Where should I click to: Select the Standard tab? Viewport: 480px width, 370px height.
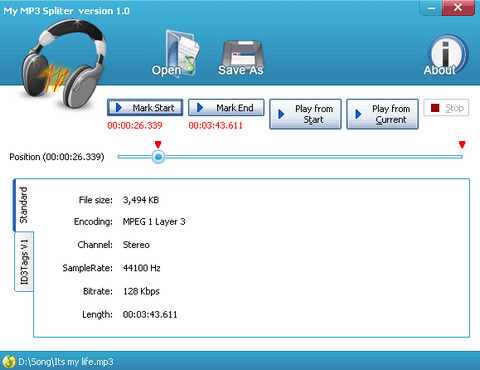23,205
